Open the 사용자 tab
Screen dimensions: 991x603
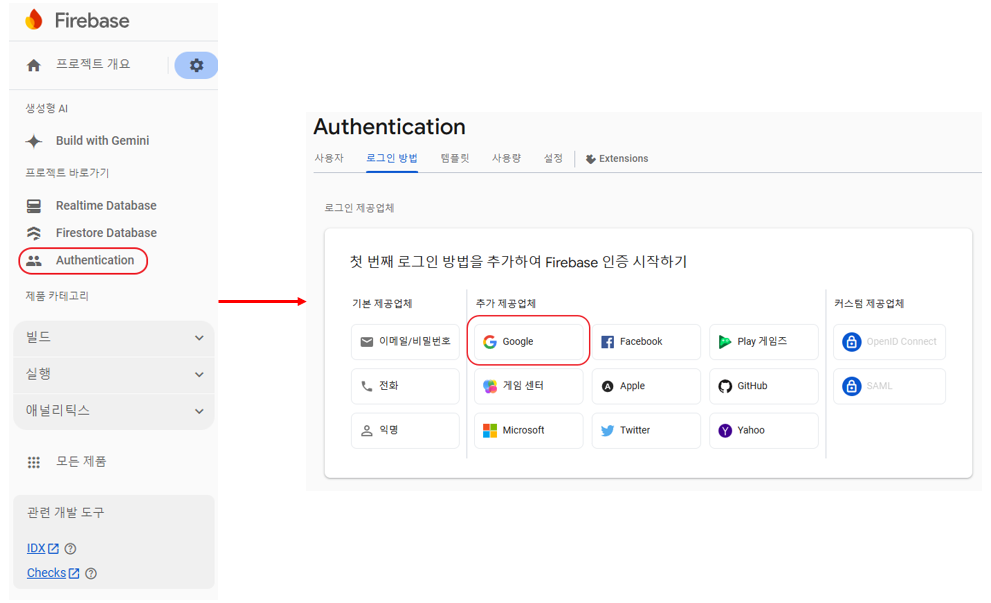click(x=329, y=158)
